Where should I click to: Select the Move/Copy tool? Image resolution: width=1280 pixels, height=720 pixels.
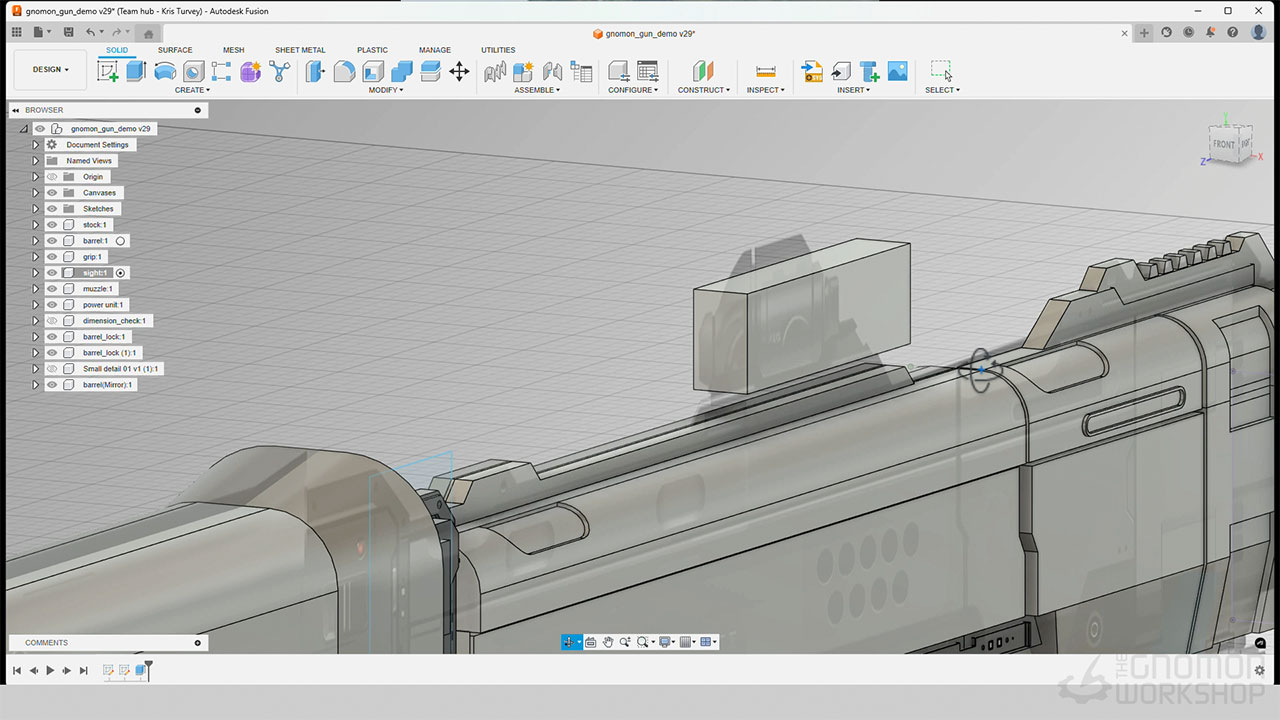coord(459,71)
